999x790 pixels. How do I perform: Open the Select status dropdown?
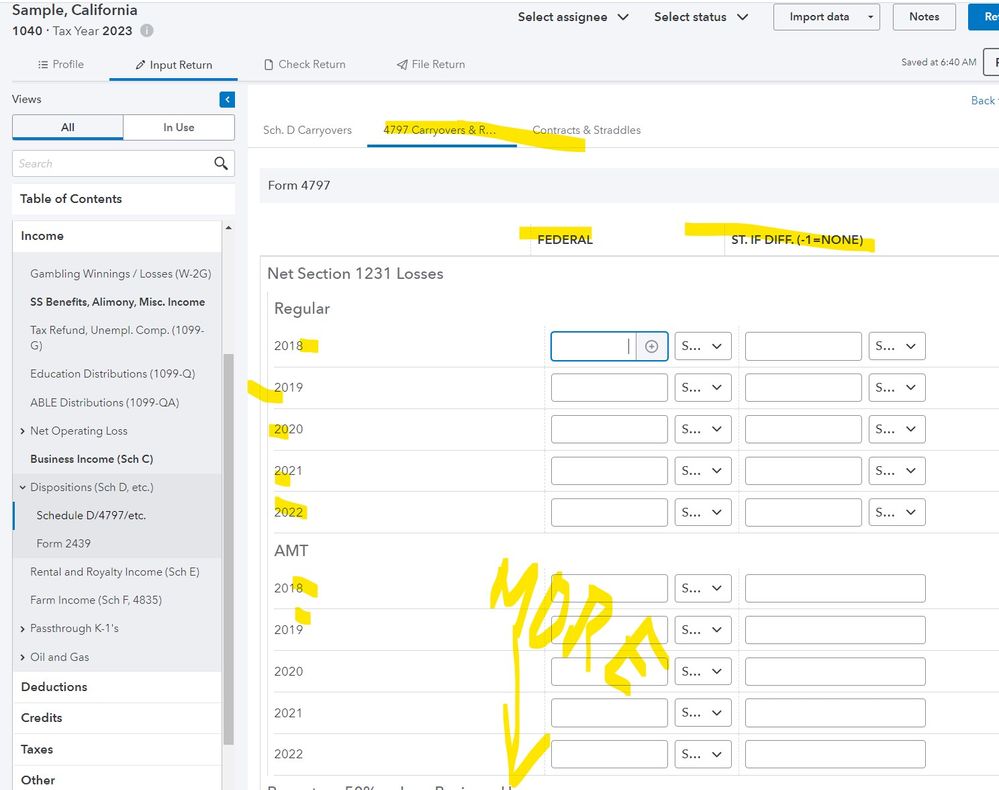701,17
